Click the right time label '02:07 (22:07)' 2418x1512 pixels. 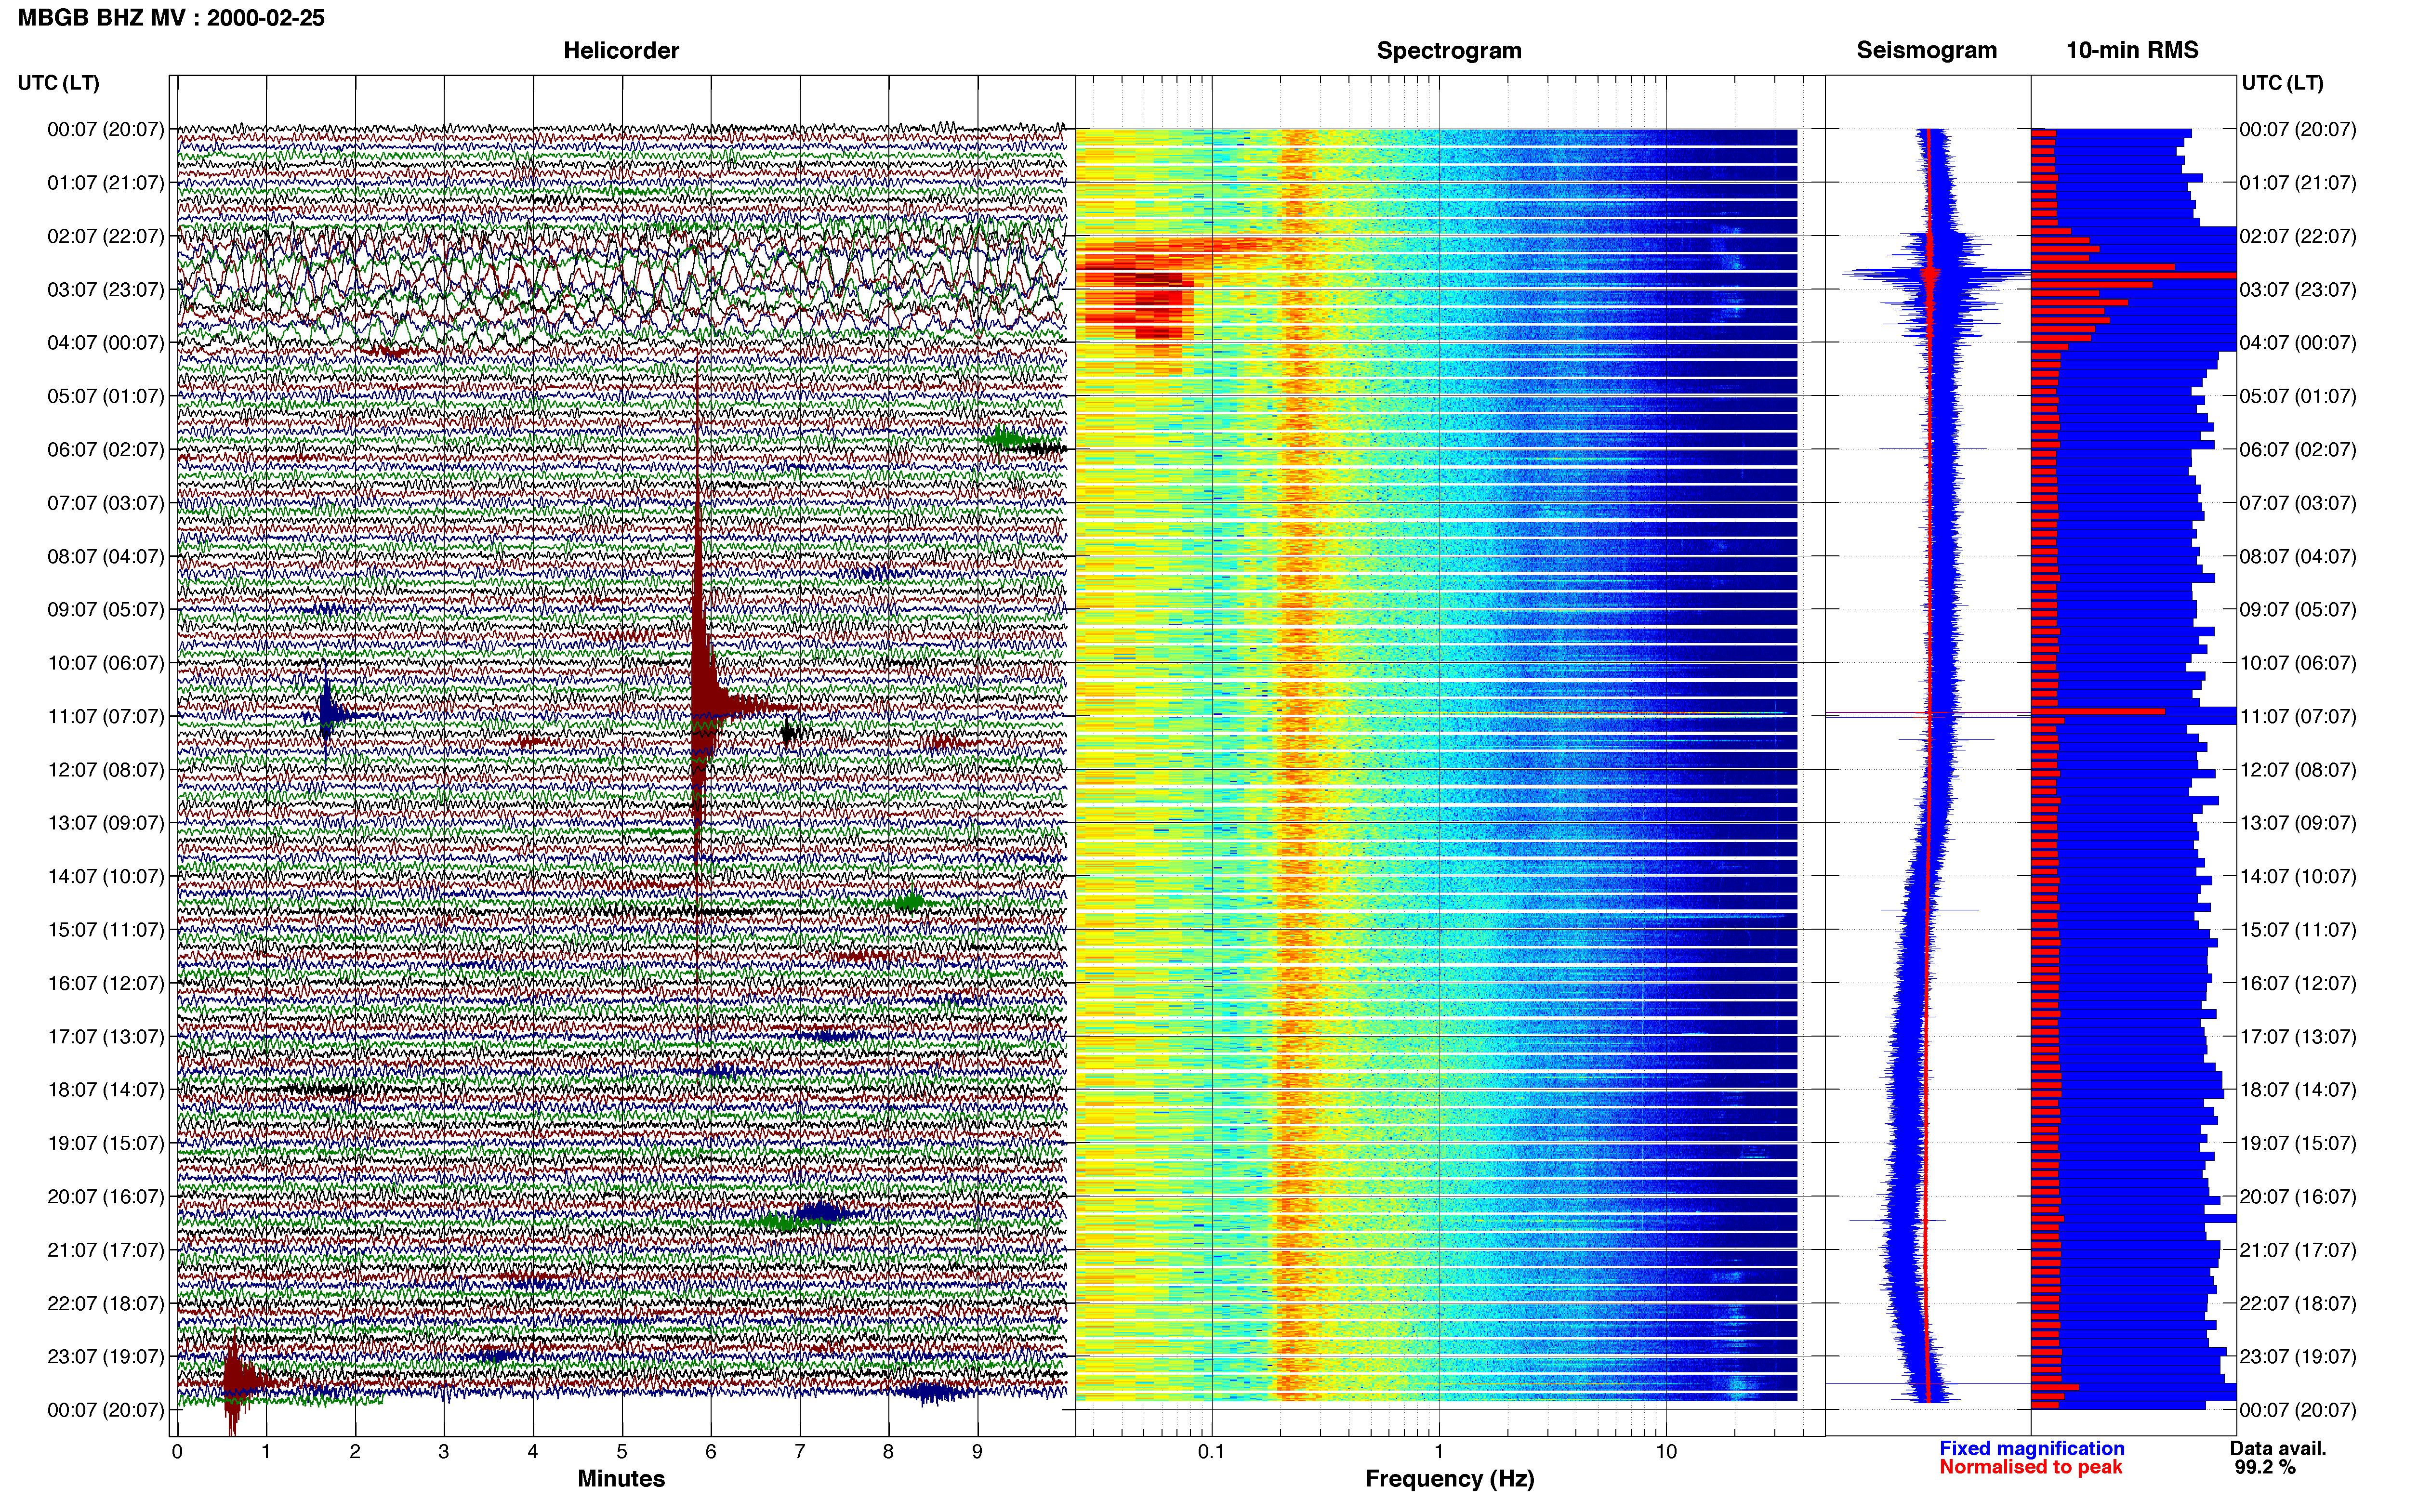click(2298, 236)
